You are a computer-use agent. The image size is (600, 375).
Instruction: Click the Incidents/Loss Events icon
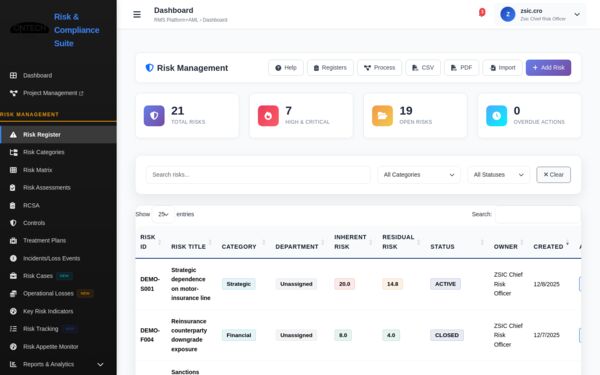click(13, 258)
